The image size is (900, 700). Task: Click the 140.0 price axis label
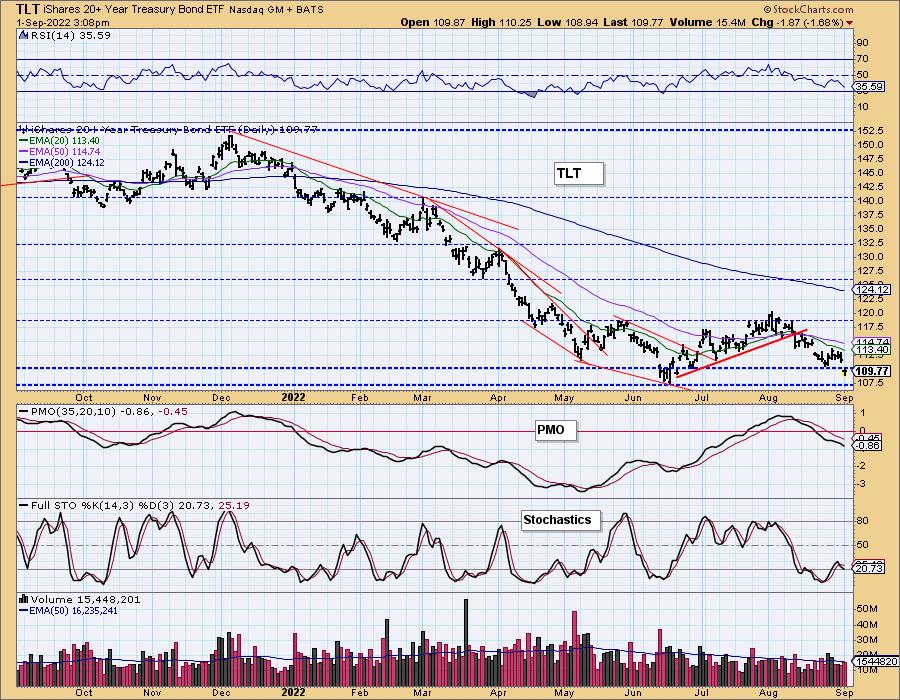[x=870, y=201]
